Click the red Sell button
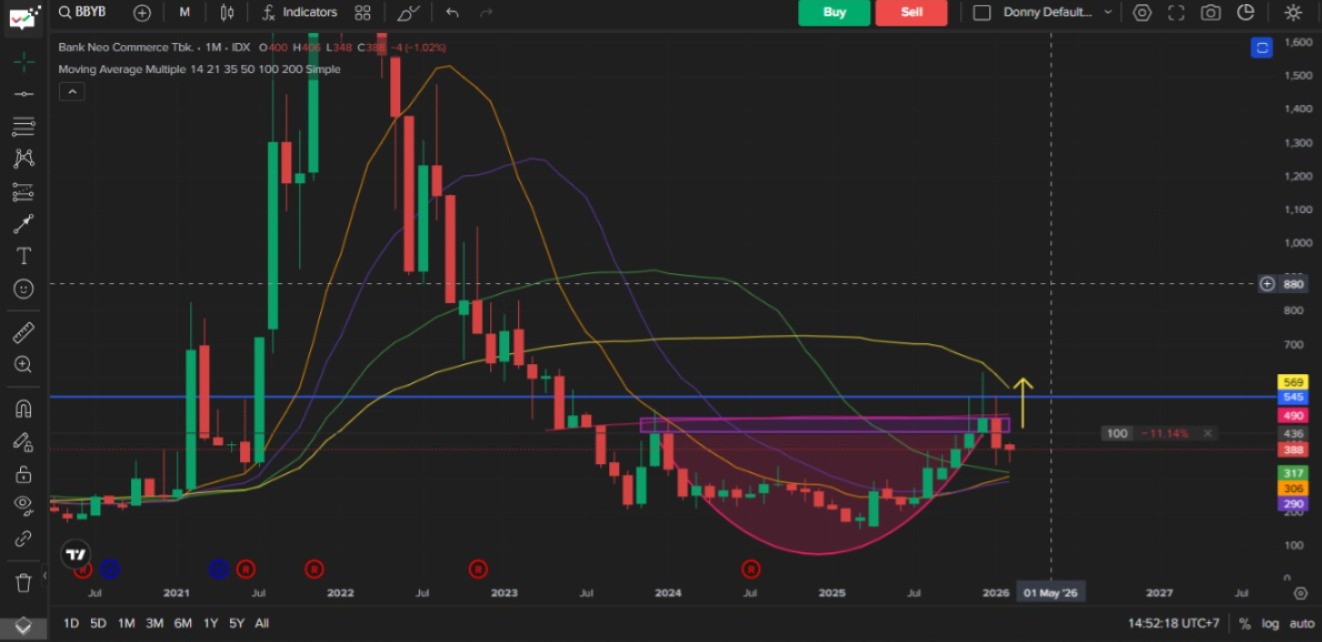Image resolution: width=1322 pixels, height=642 pixels. (x=911, y=12)
